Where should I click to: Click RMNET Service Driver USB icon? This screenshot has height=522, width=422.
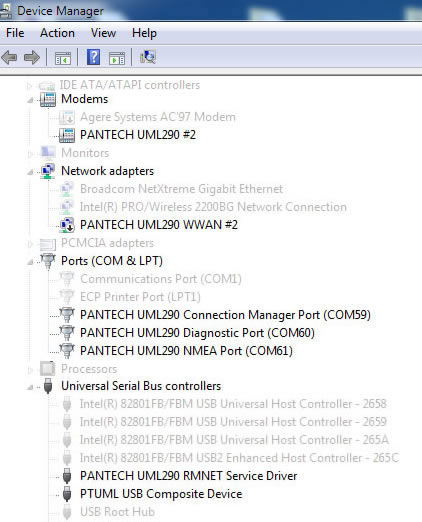(x=67, y=476)
